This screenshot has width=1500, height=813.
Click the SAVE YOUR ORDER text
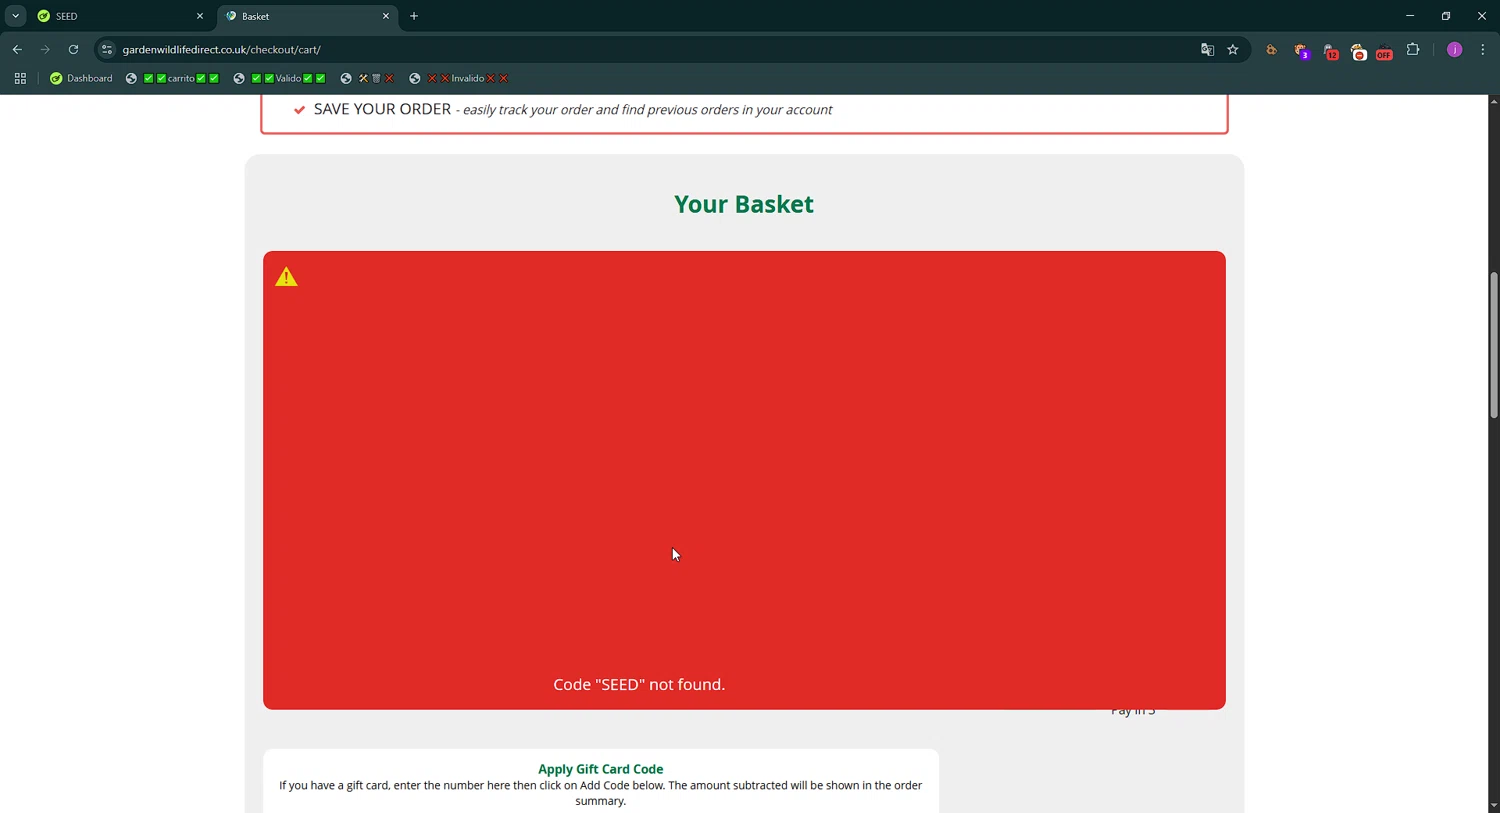(382, 109)
